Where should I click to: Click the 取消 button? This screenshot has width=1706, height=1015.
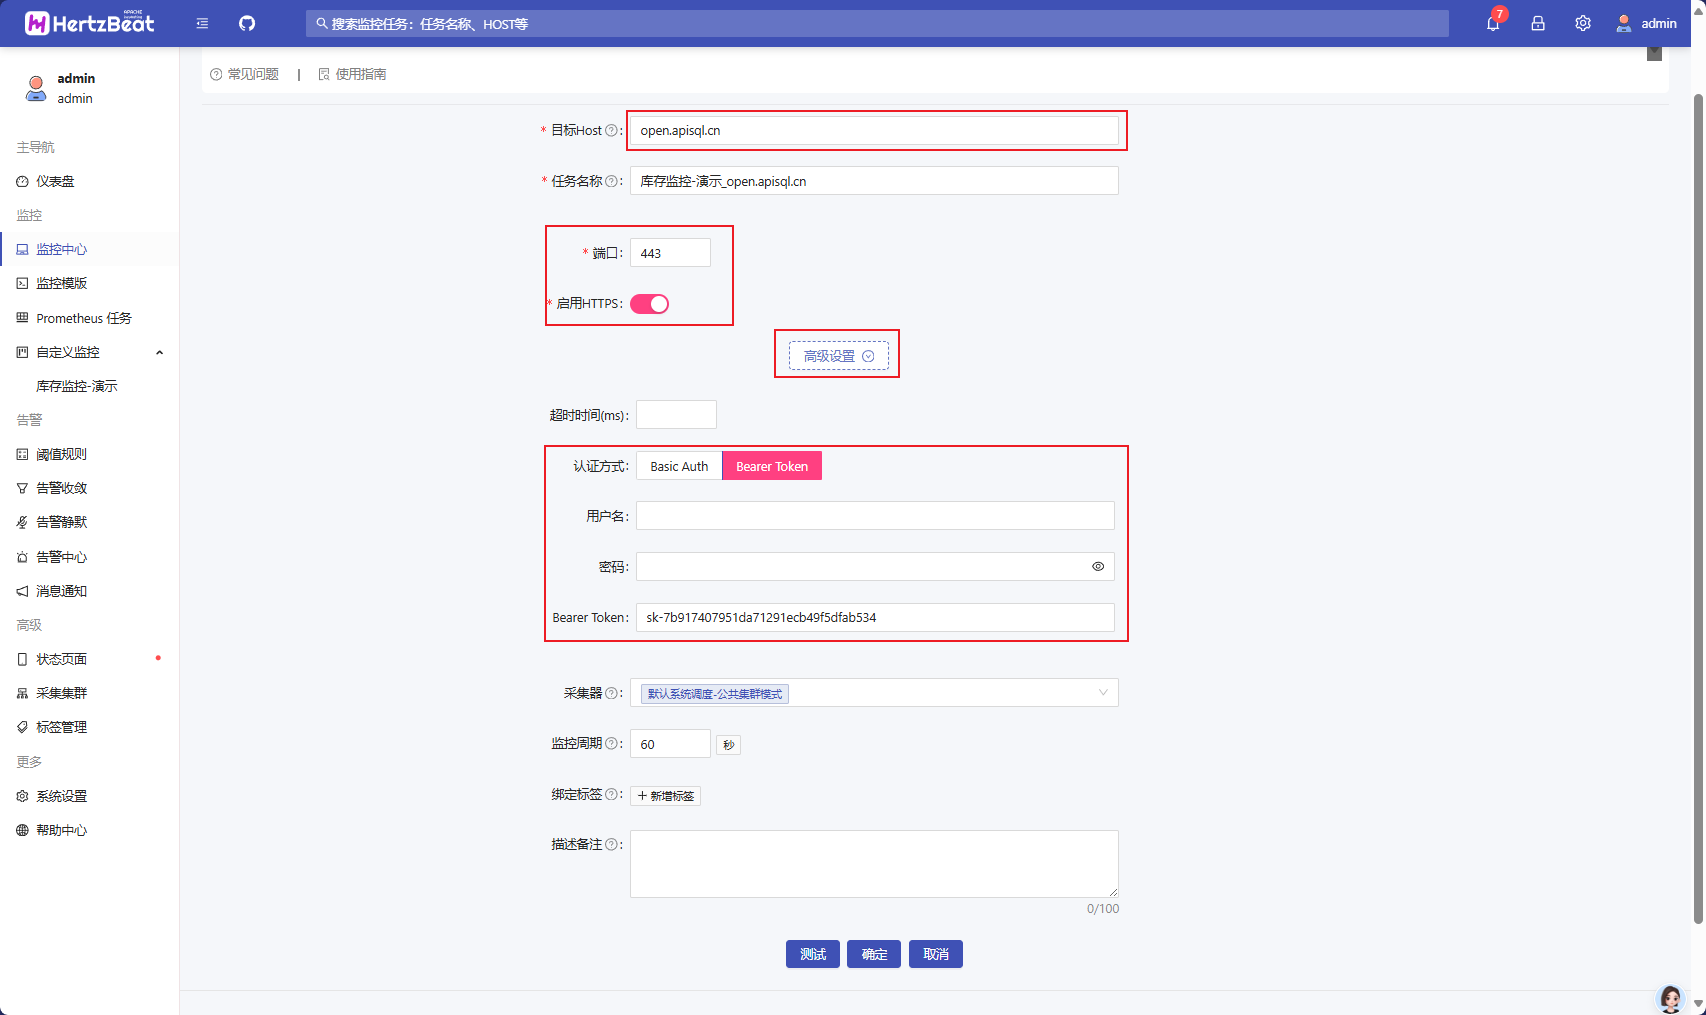point(935,954)
